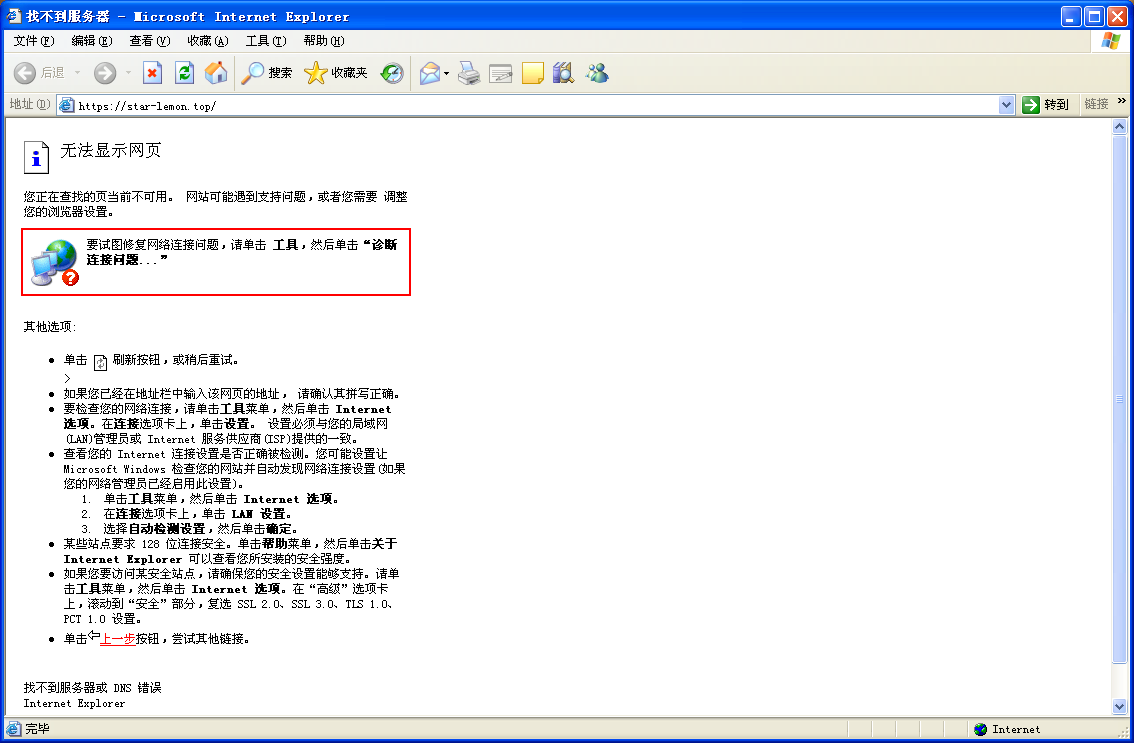Click the 找不到服务器或 DNS 错误 text
Viewport: 1134px width, 743px height.
pos(93,688)
